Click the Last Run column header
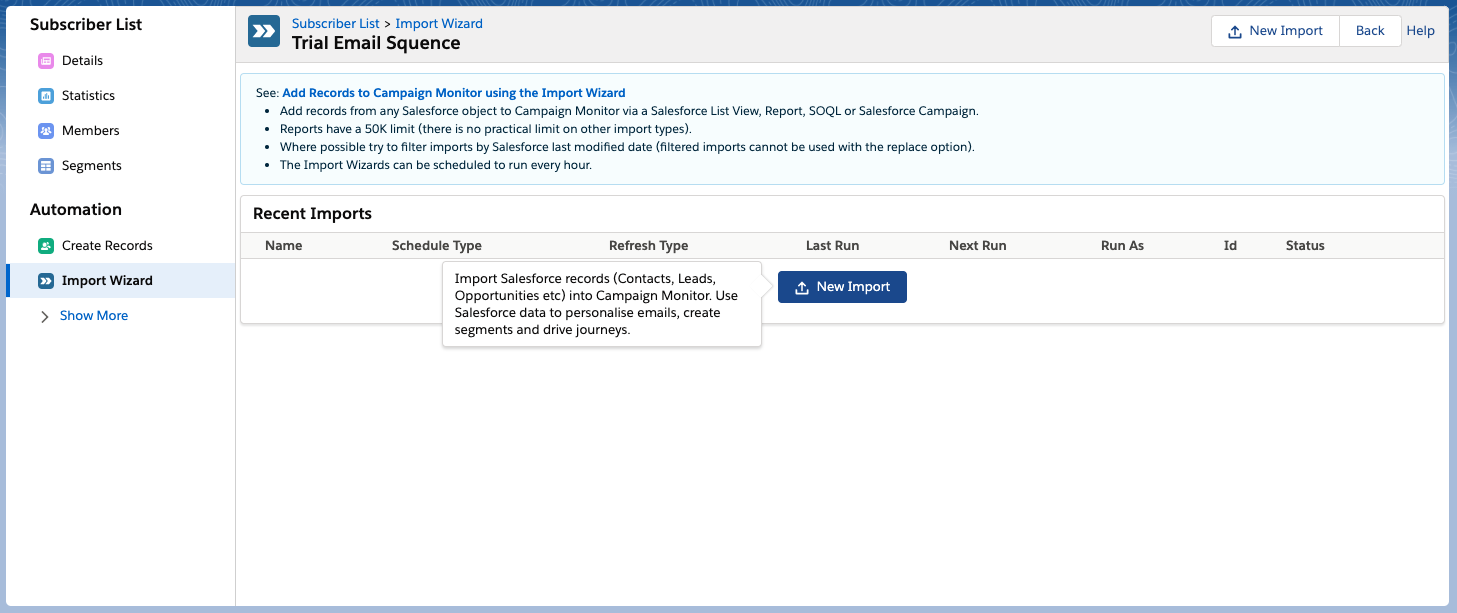Viewport: 1457px width, 613px height. tap(832, 246)
